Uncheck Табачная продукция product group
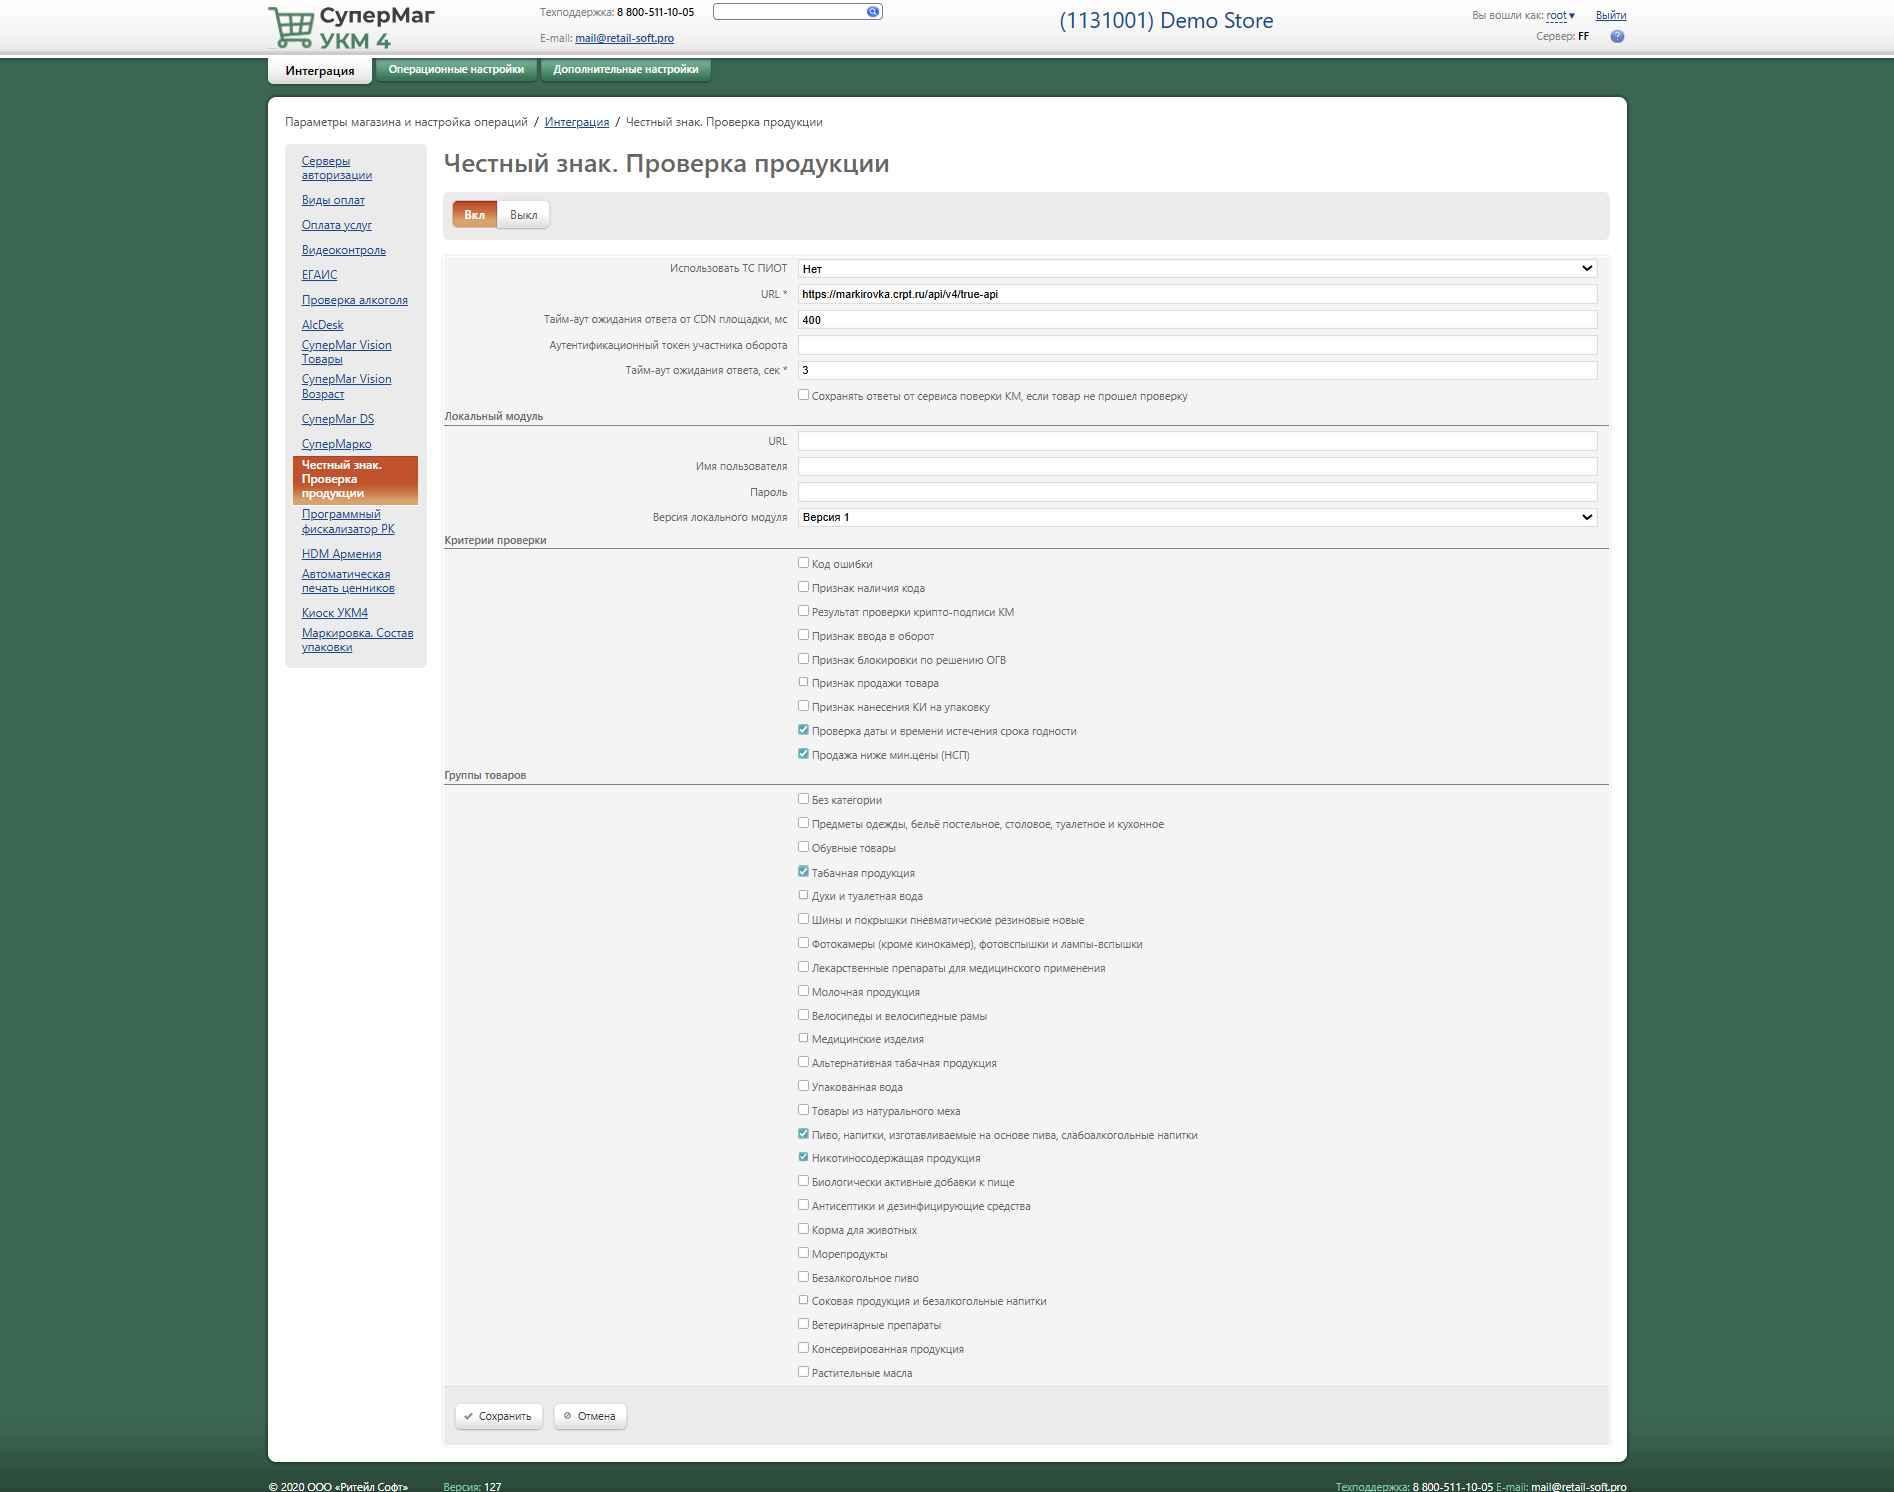This screenshot has height=1492, width=1894. point(803,872)
